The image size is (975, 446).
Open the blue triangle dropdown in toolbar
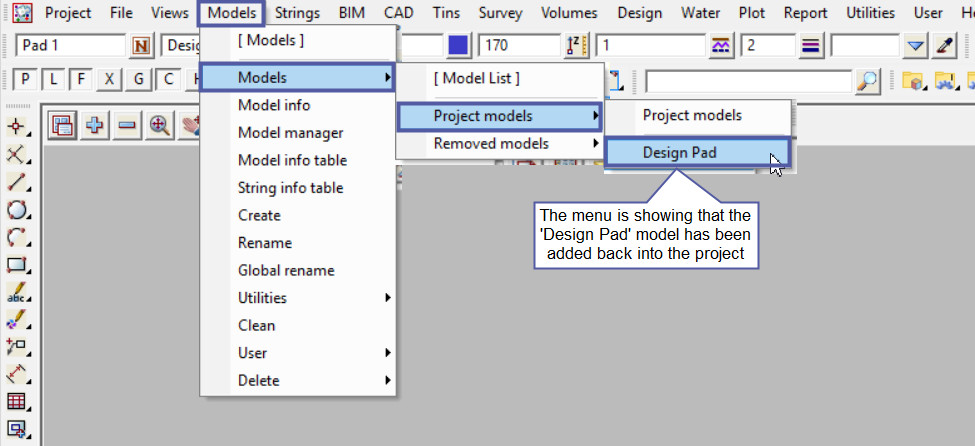[x=916, y=46]
